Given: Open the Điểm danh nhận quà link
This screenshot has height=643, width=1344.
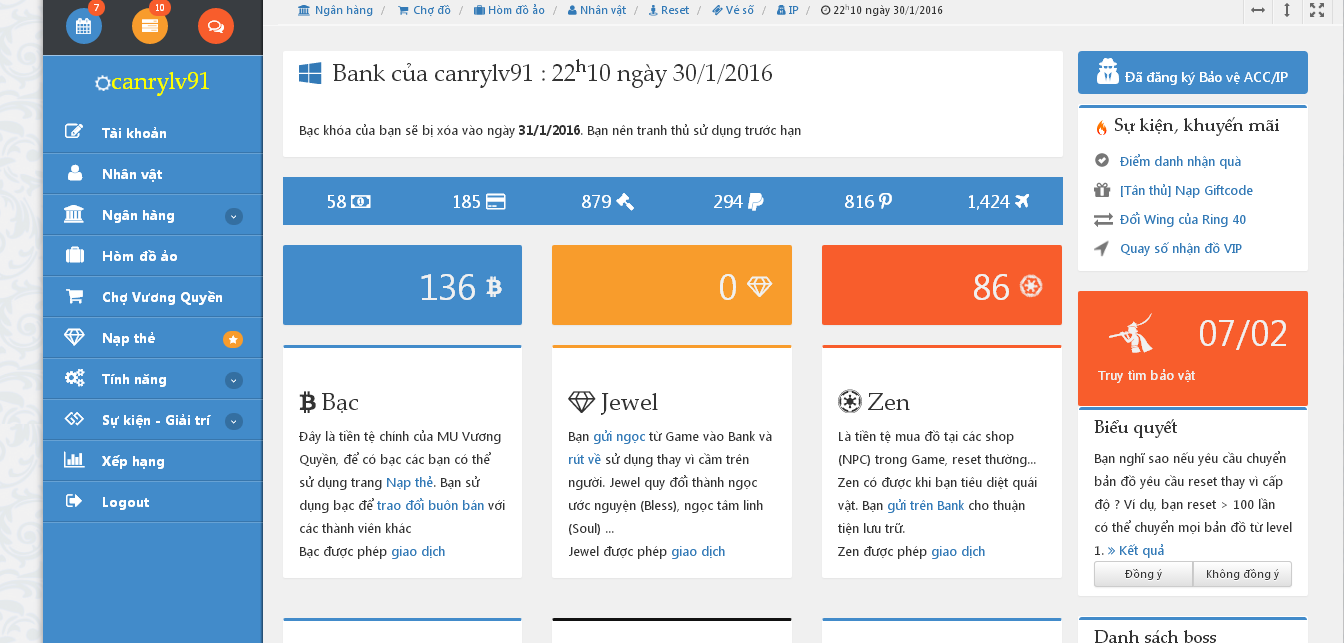Looking at the screenshot, I should 1180,161.
